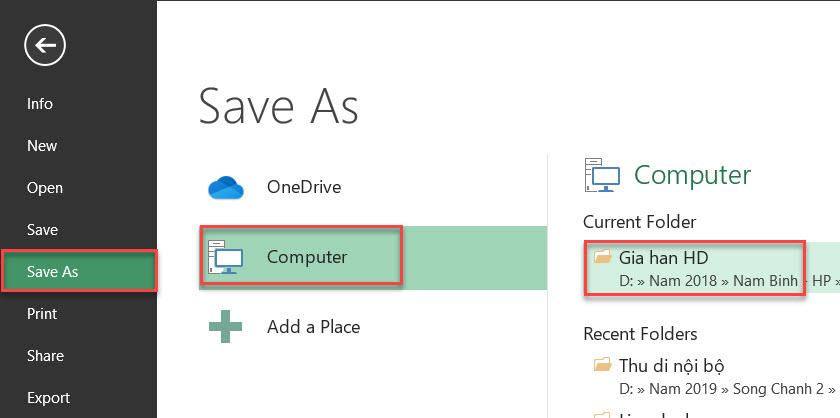
Task: Go to the Open menu item
Action: click(45, 188)
